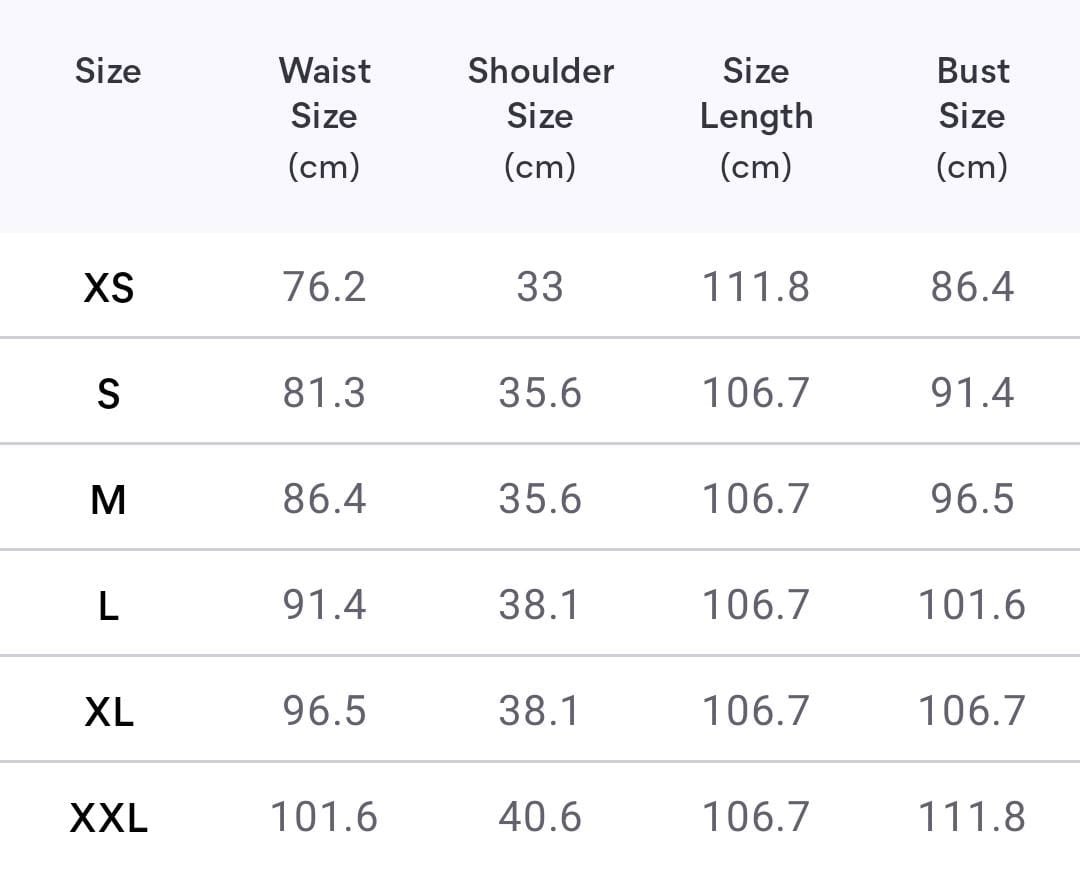Choose the M size row label

[108, 499]
